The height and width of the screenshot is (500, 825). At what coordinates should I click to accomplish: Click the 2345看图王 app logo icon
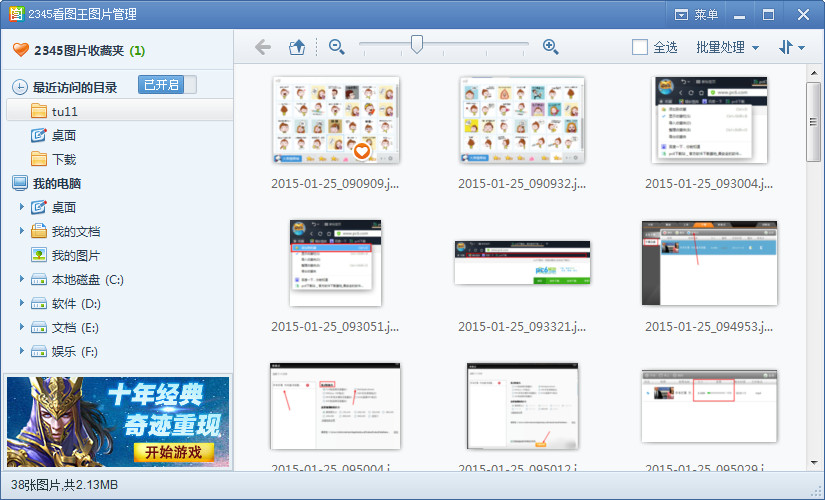click(16, 14)
